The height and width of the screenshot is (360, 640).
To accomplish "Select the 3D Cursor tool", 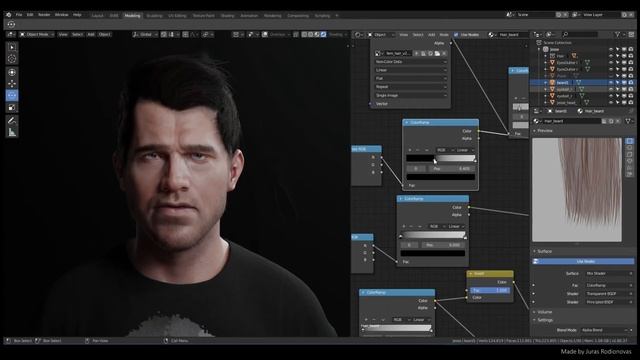I will (x=12, y=59).
